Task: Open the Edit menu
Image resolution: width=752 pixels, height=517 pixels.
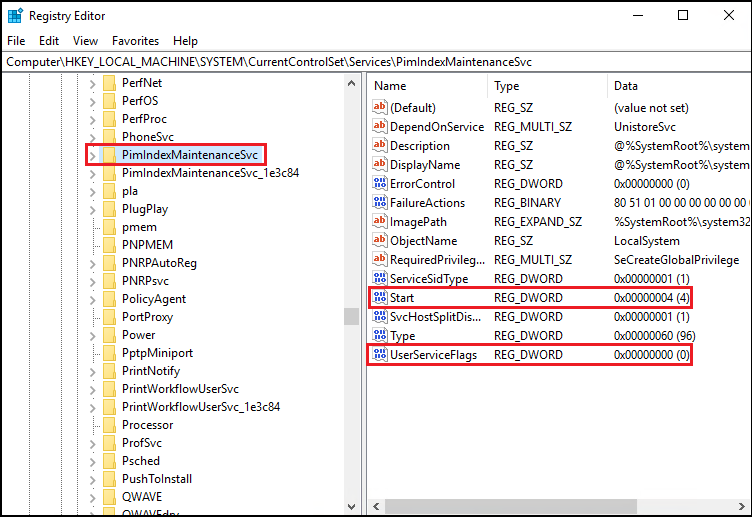Action: (49, 41)
